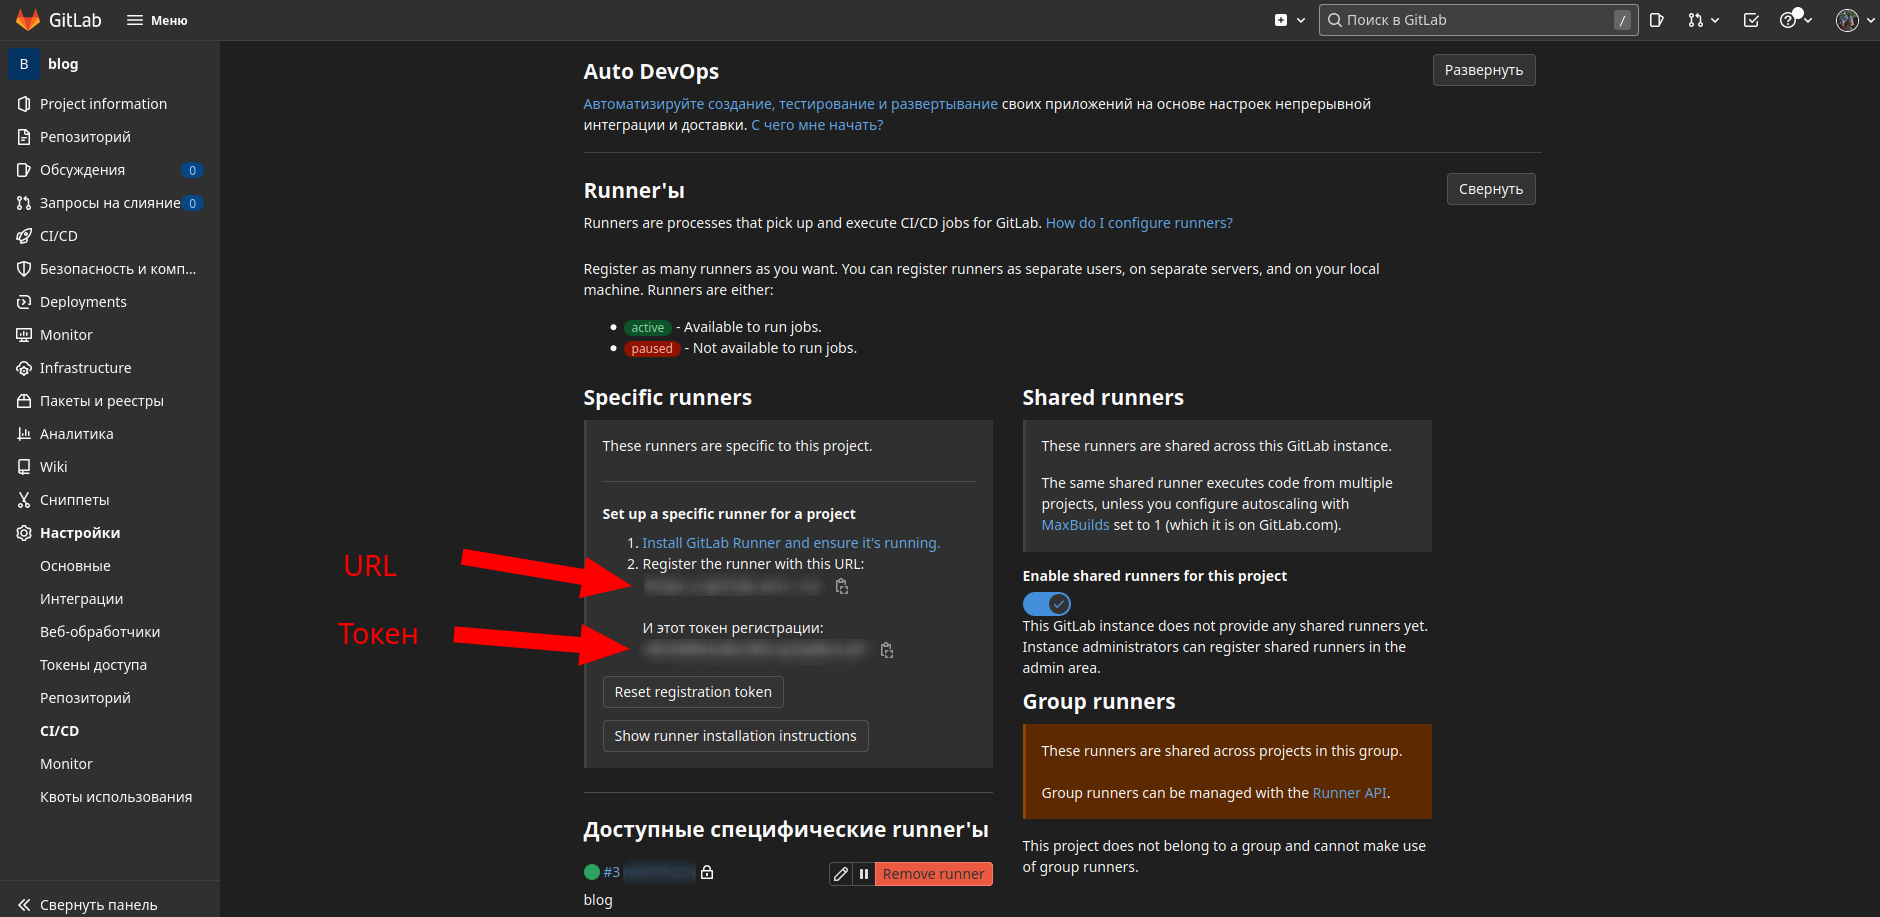Open the Runner API link
The image size is (1880, 917).
click(1350, 793)
